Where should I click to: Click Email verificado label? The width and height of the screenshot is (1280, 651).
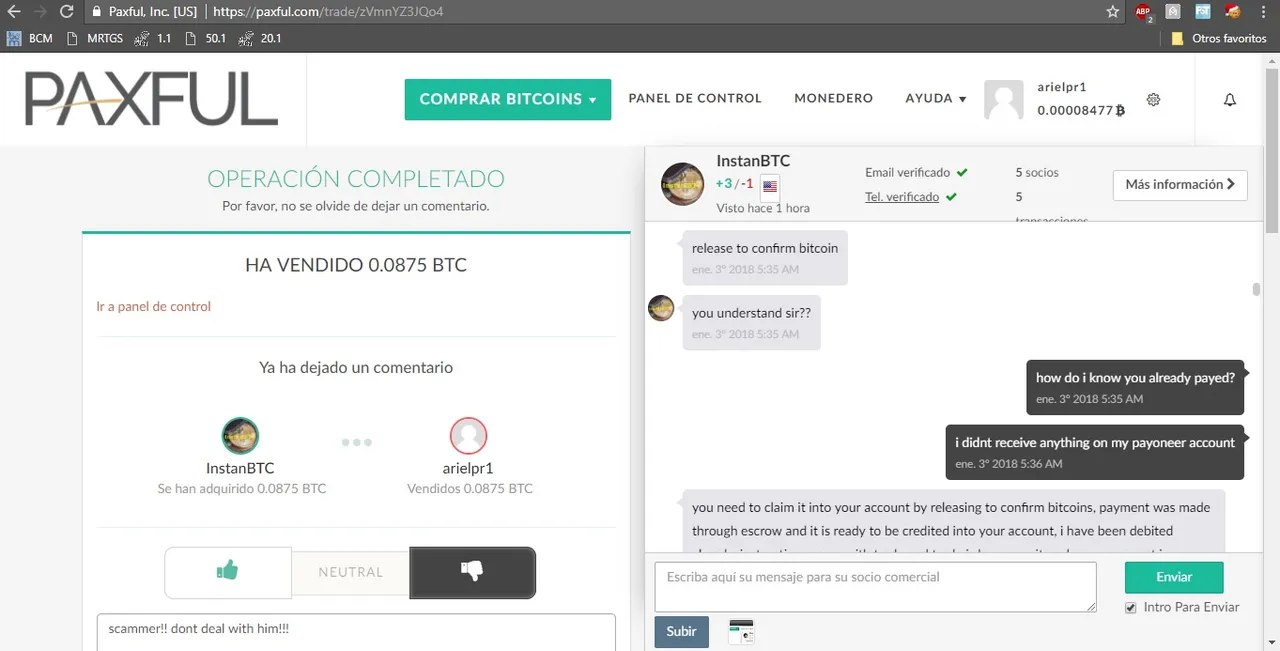tap(907, 173)
